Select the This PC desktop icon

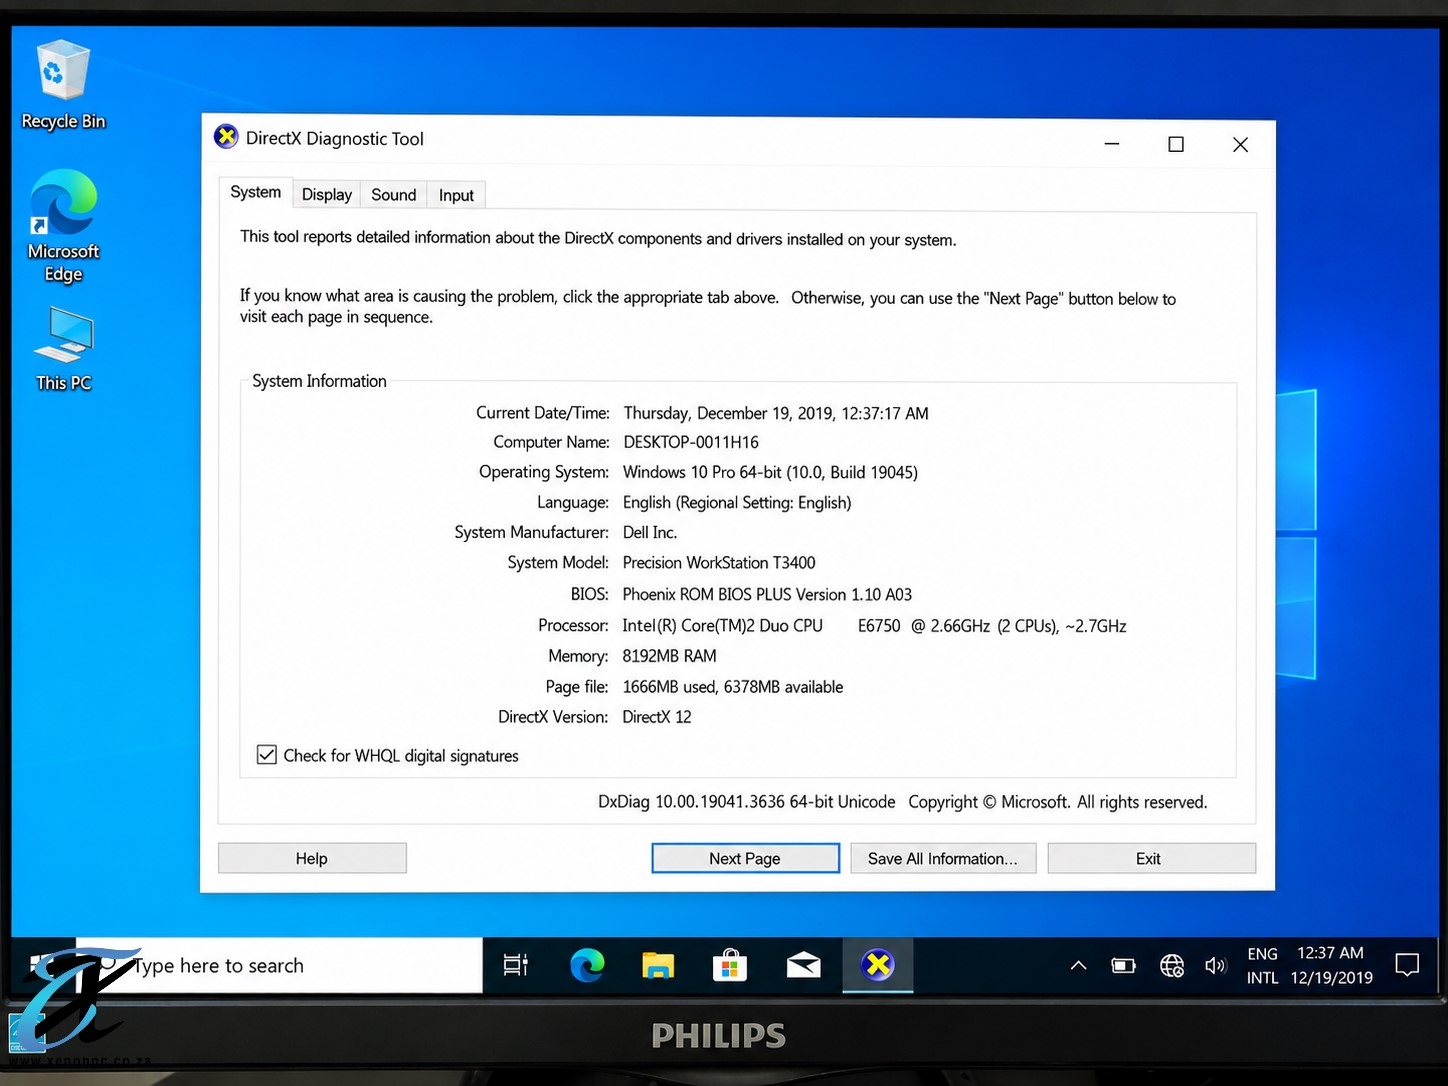tap(63, 349)
